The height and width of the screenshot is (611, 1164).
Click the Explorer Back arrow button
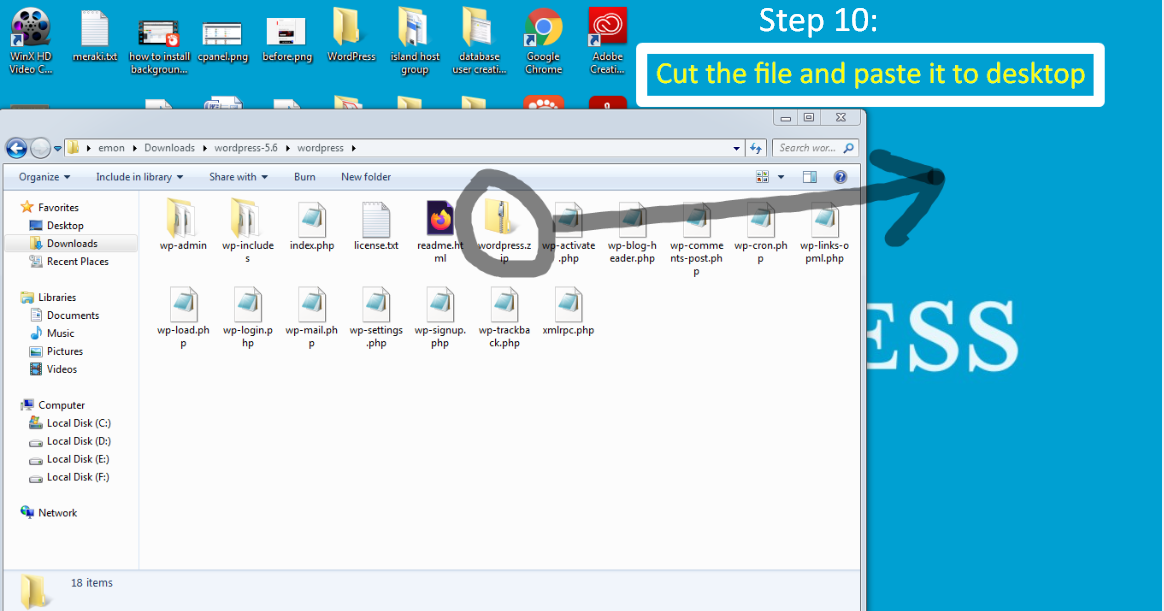[16, 148]
